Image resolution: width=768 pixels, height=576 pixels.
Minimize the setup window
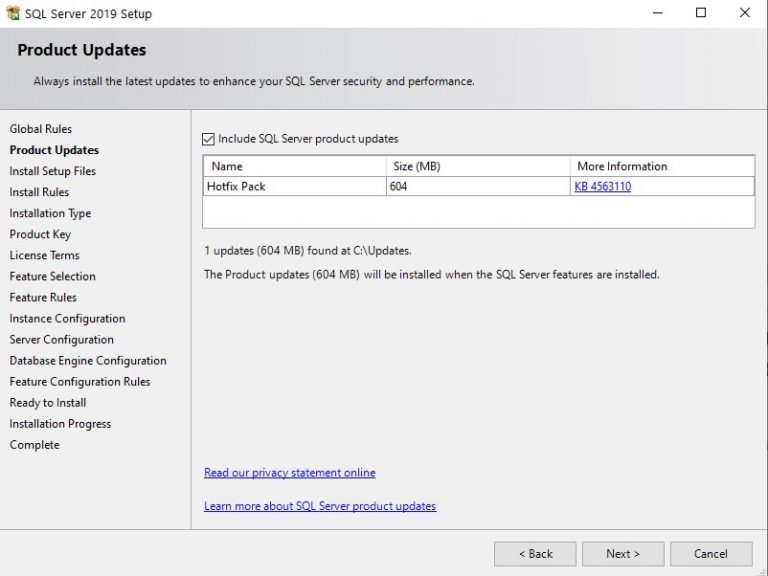[658, 13]
